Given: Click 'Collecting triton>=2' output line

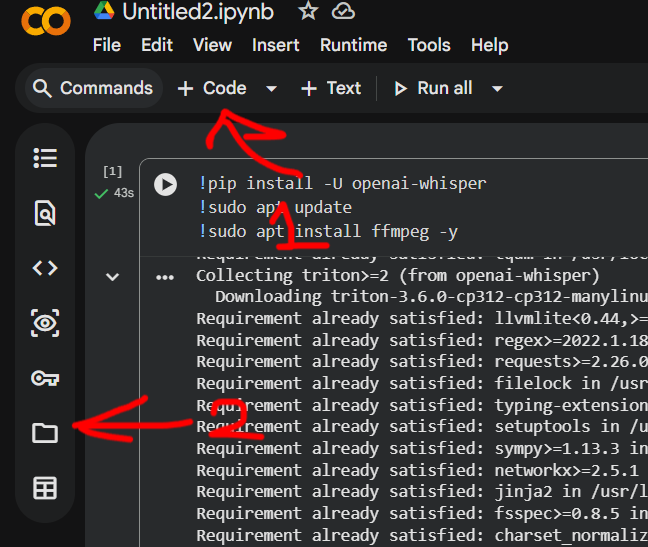Looking at the screenshot, I should pyautogui.click(x=398, y=276).
